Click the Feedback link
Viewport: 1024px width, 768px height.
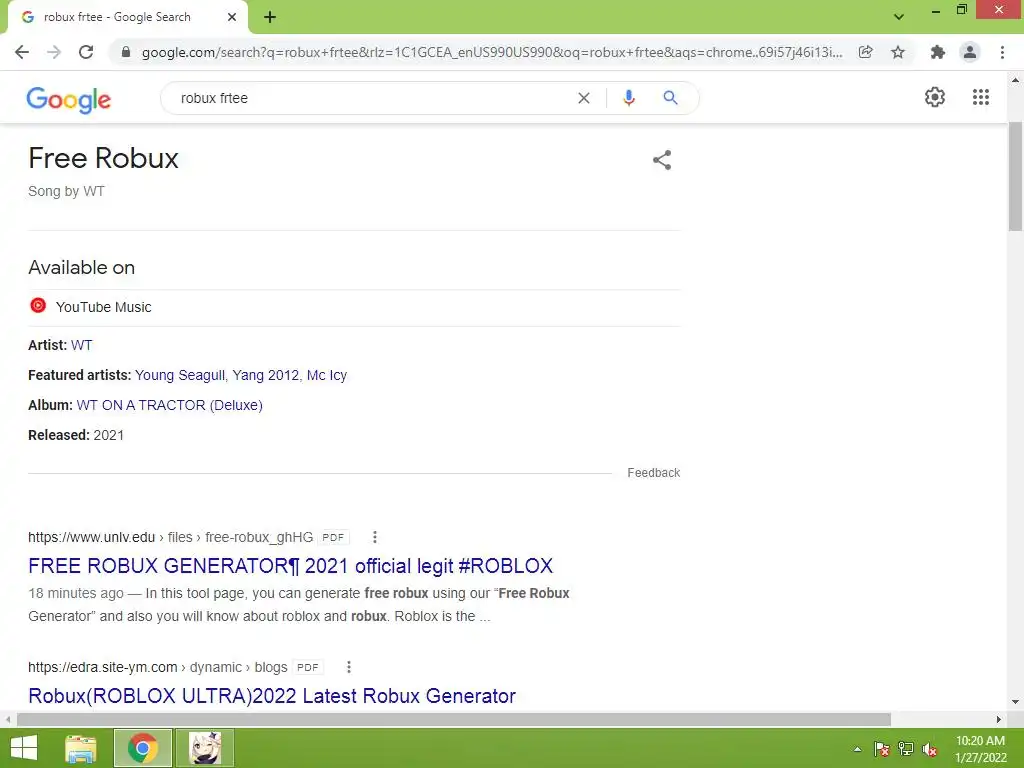tap(654, 472)
